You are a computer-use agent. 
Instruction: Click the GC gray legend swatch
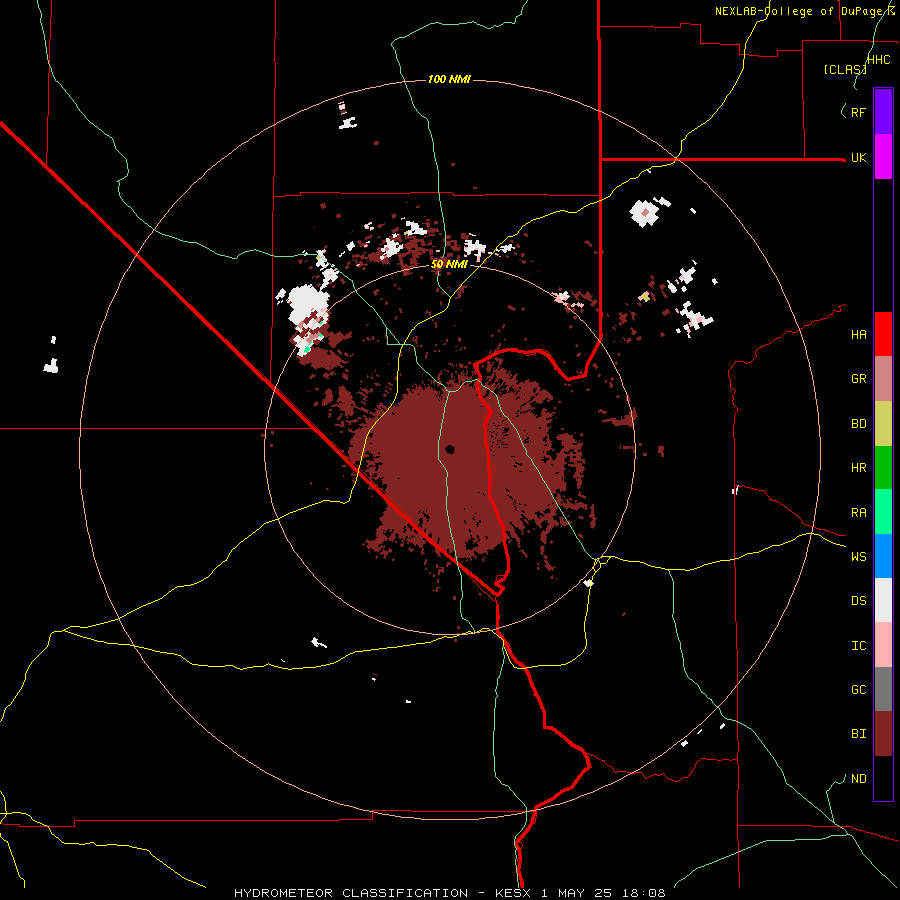click(883, 689)
